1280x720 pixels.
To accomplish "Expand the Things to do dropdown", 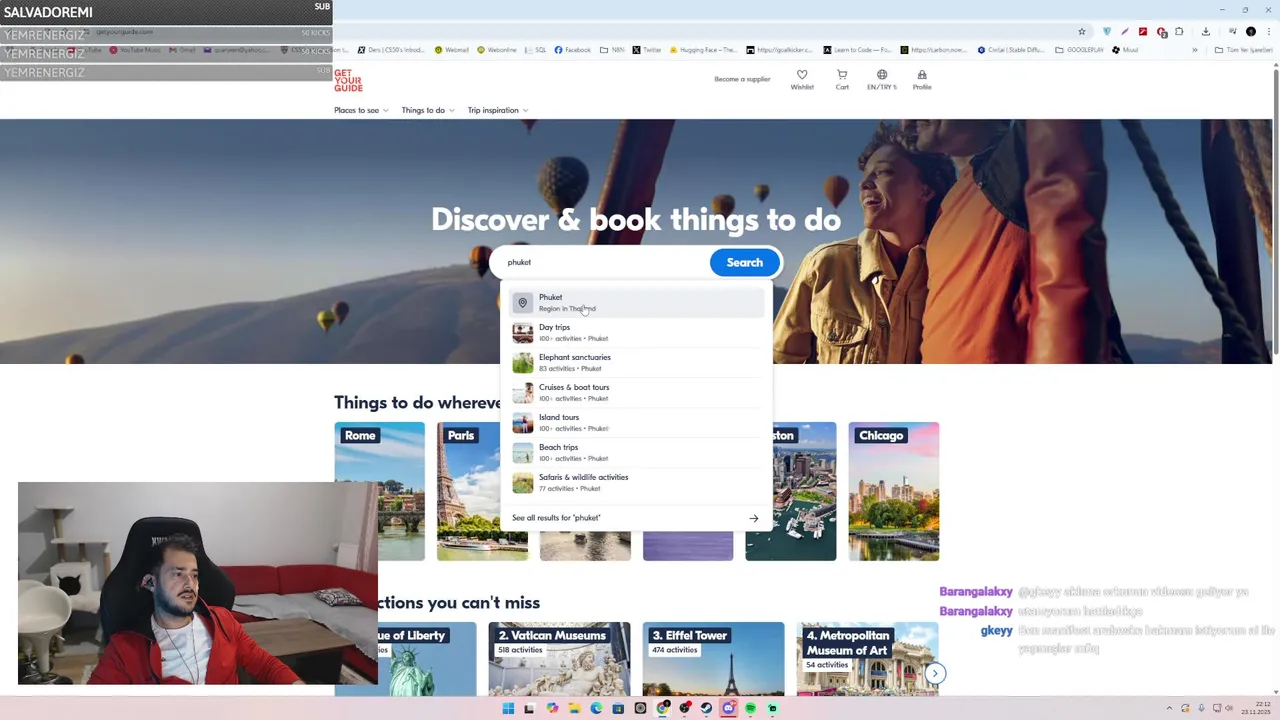I will point(428,110).
